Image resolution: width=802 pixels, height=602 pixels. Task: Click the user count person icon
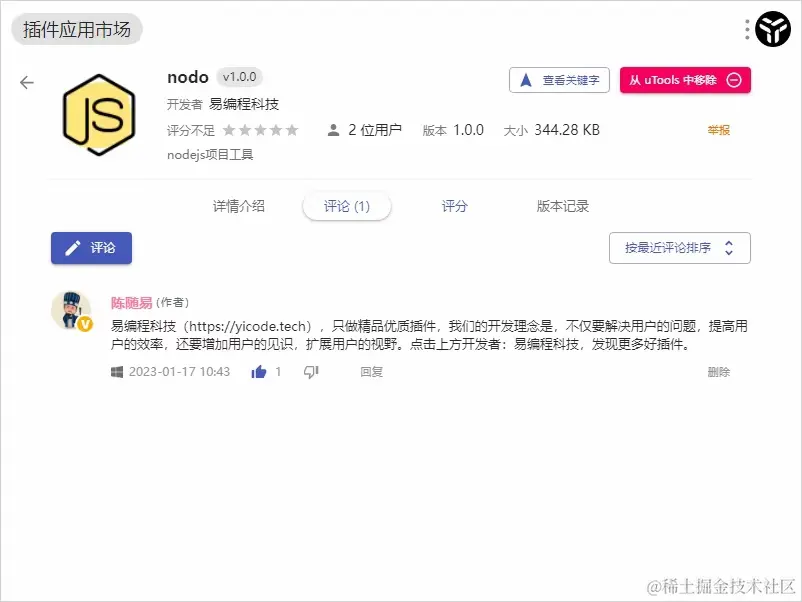pos(333,130)
